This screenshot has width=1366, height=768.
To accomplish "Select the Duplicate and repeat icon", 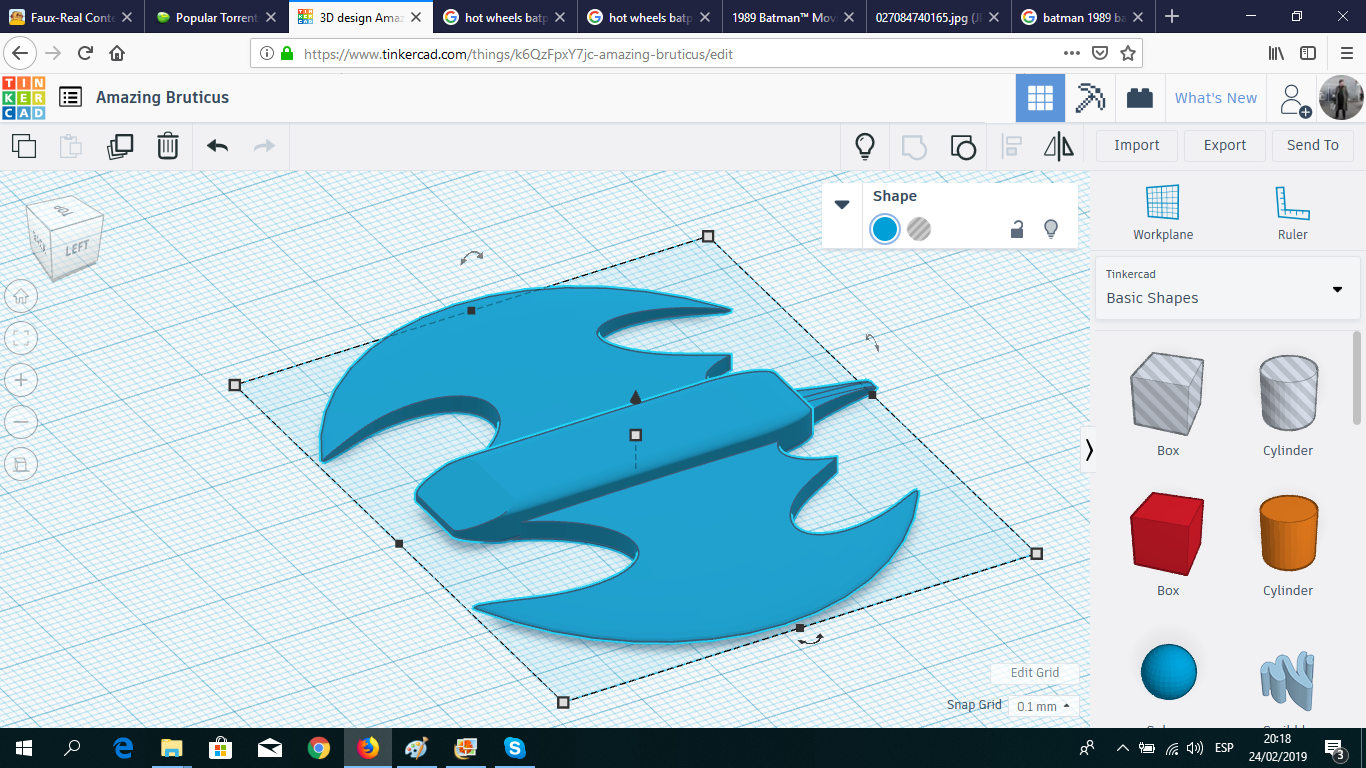I will pos(120,145).
